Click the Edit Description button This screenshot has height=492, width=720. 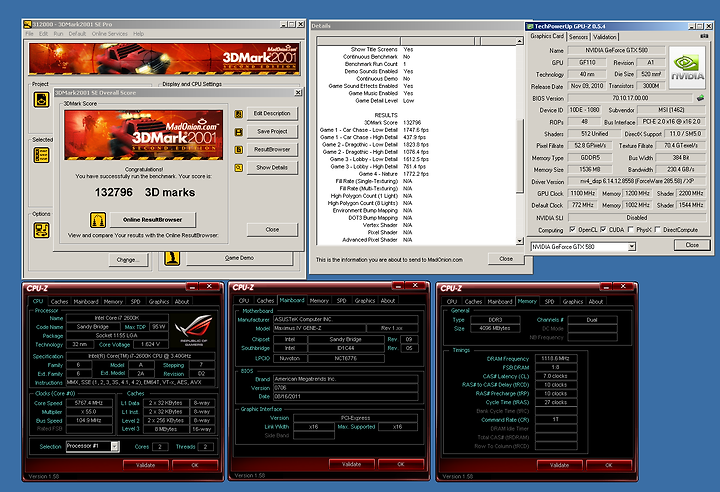tap(272, 113)
